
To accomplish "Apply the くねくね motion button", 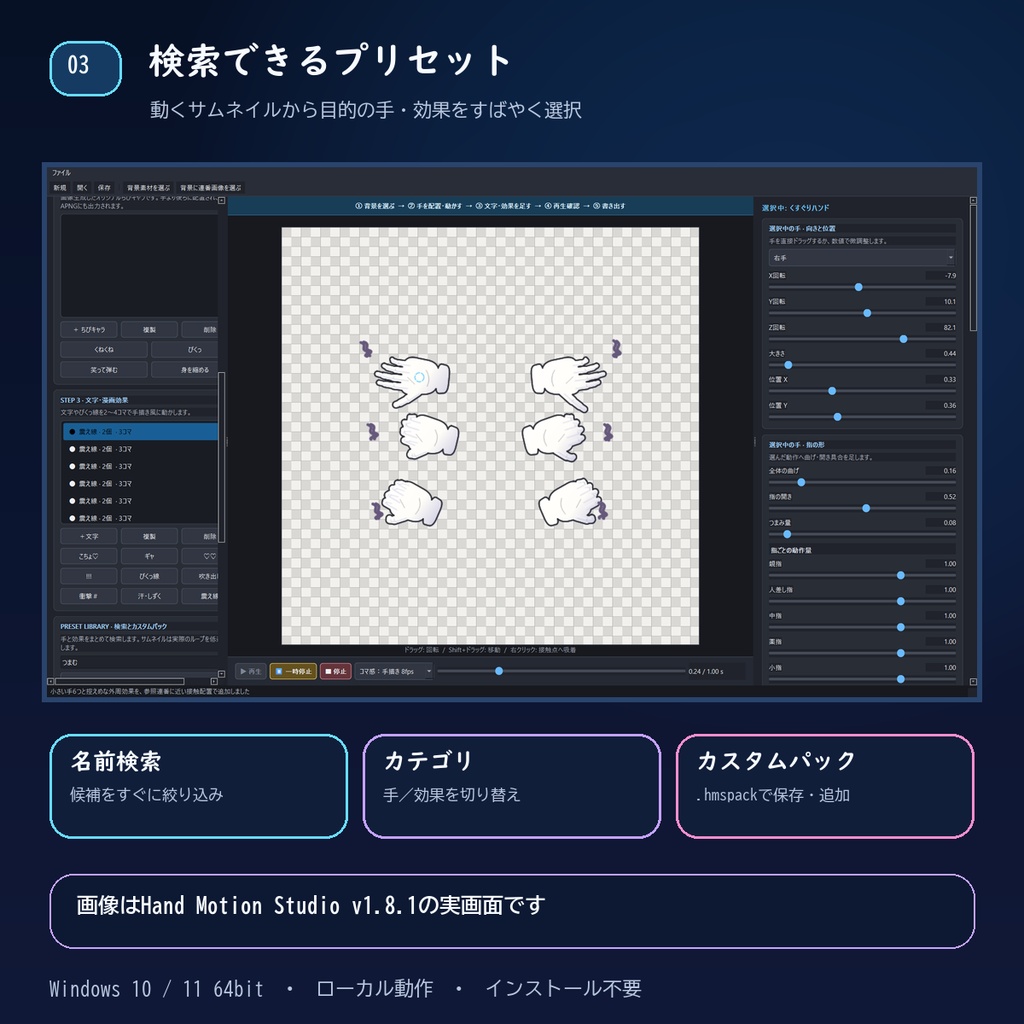I will 104,349.
